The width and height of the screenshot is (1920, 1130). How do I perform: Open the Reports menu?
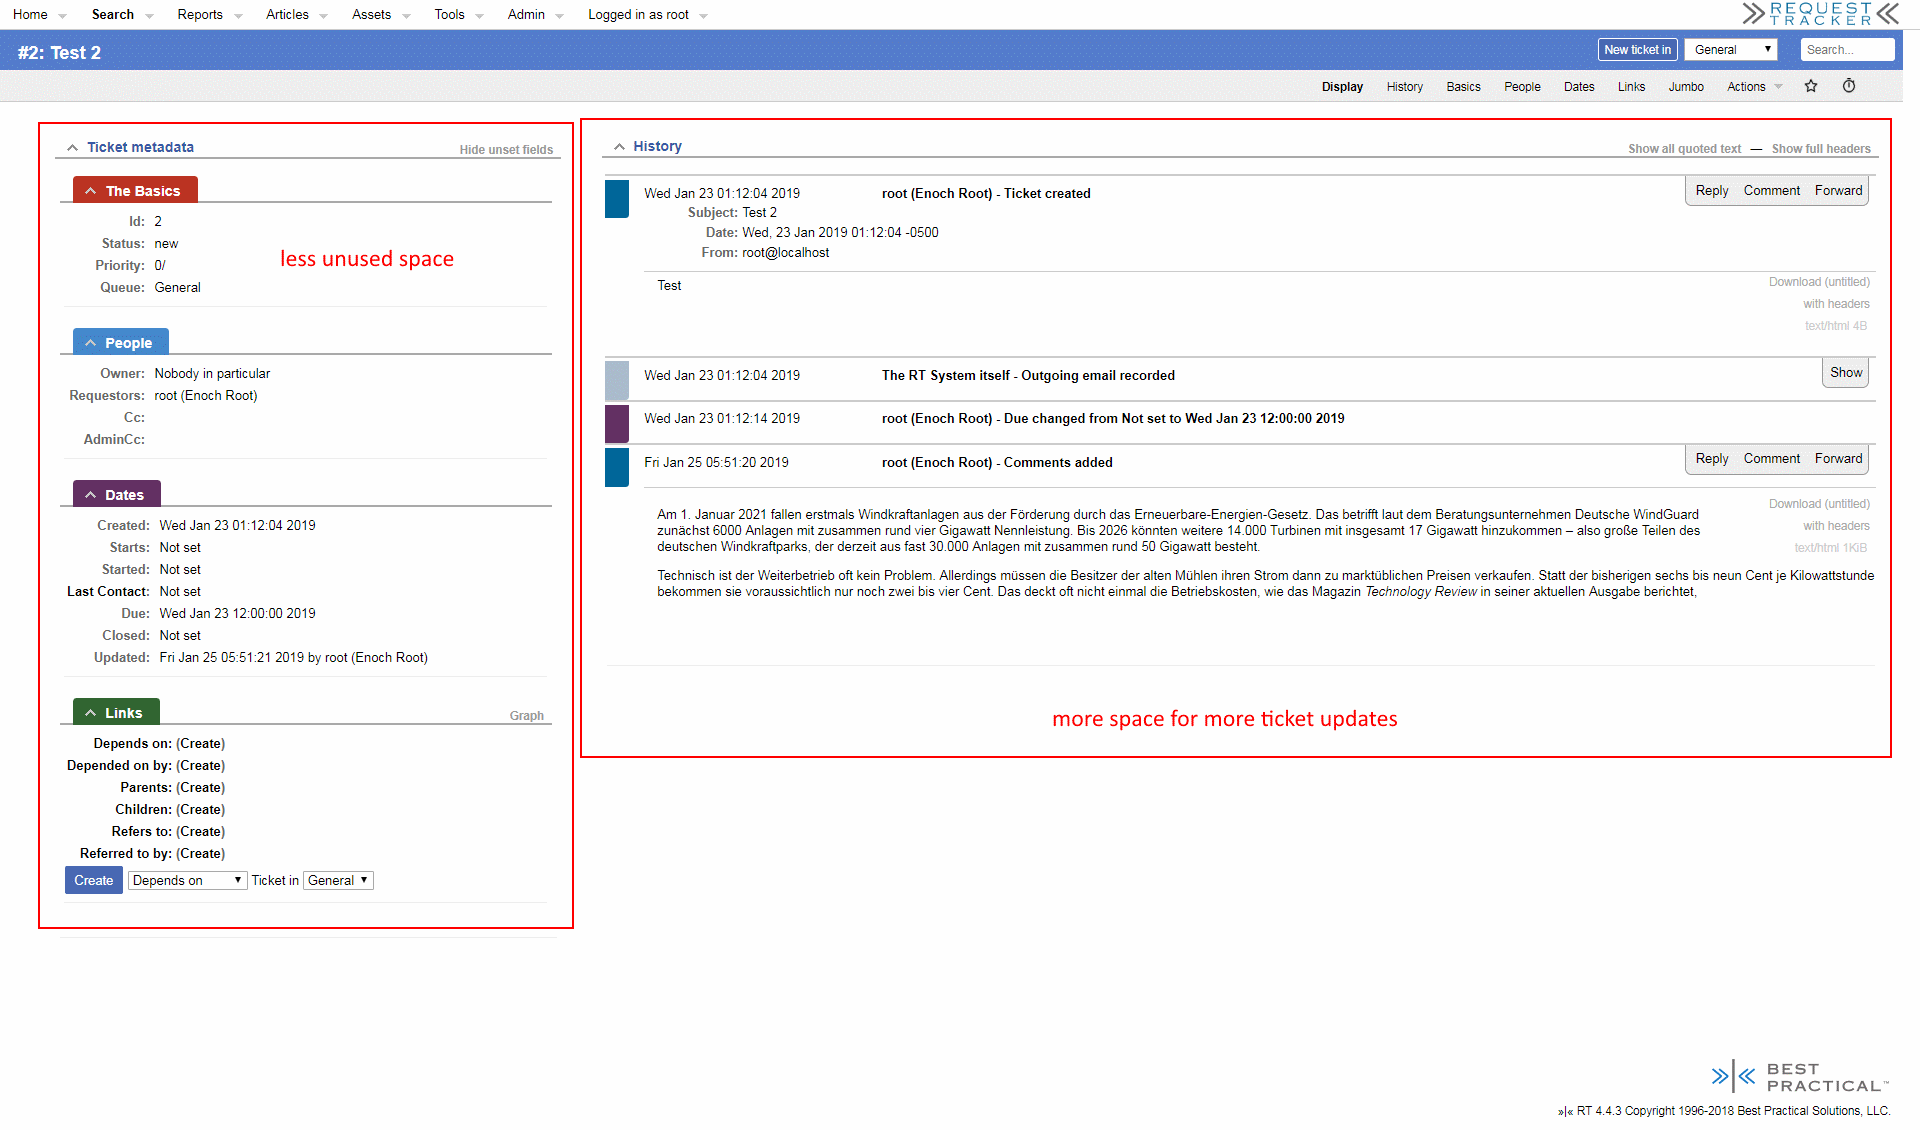click(x=200, y=14)
